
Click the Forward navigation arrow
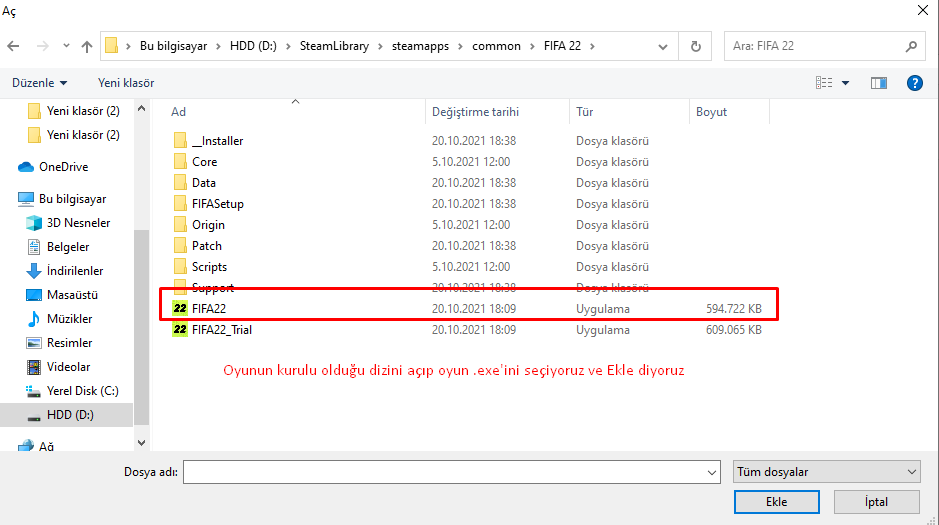point(43,46)
